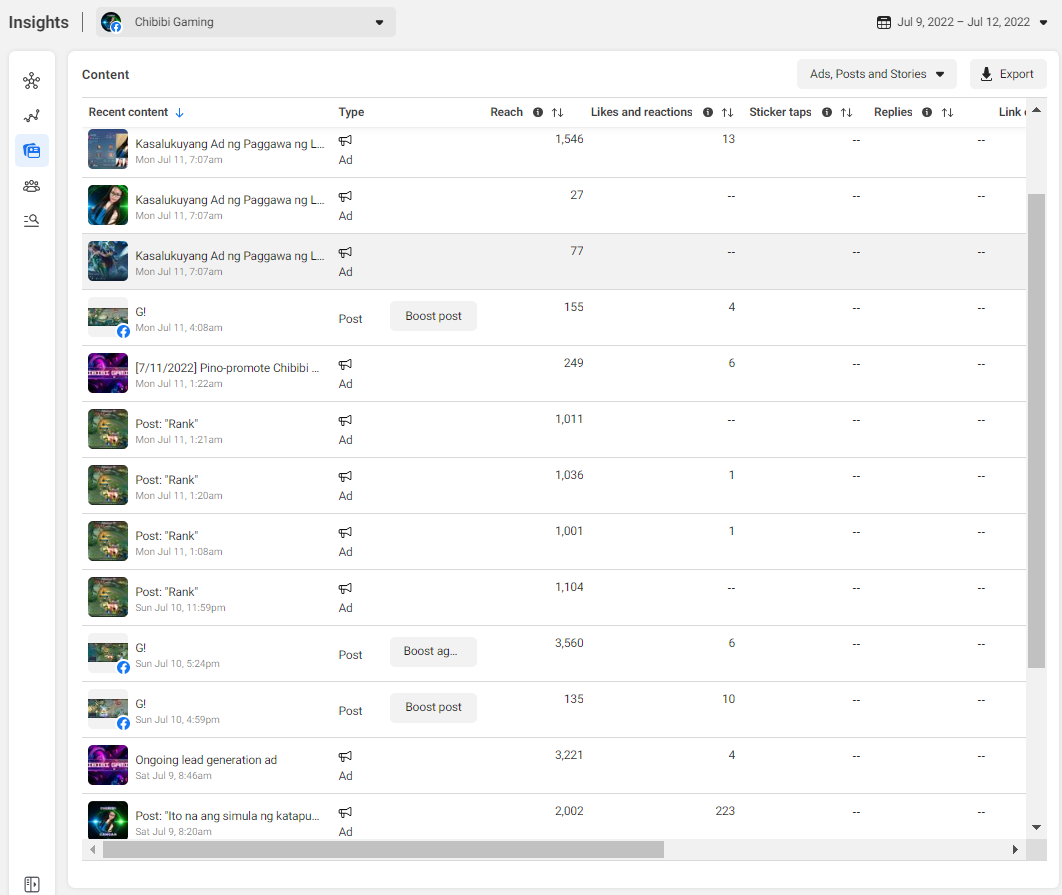Open the Audience sidebar icon
Screen dimensions: 1062x895
[32, 186]
